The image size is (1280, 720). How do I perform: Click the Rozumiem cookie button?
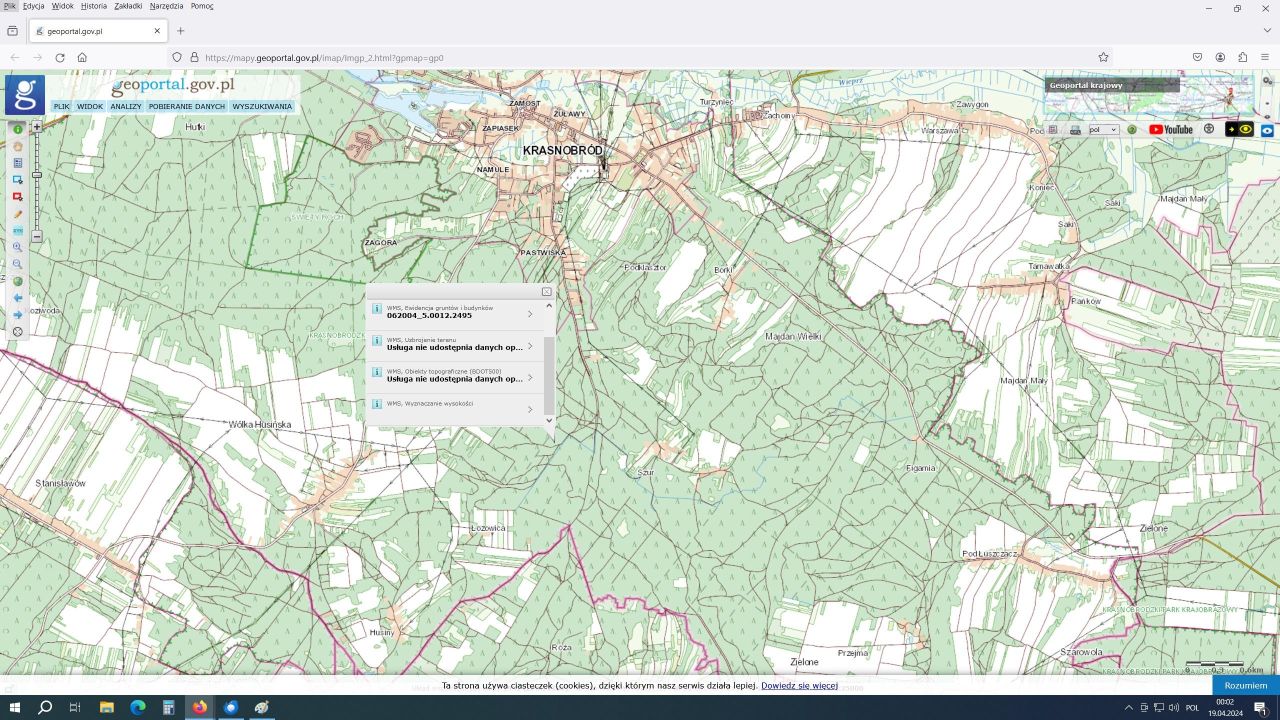[1245, 686]
